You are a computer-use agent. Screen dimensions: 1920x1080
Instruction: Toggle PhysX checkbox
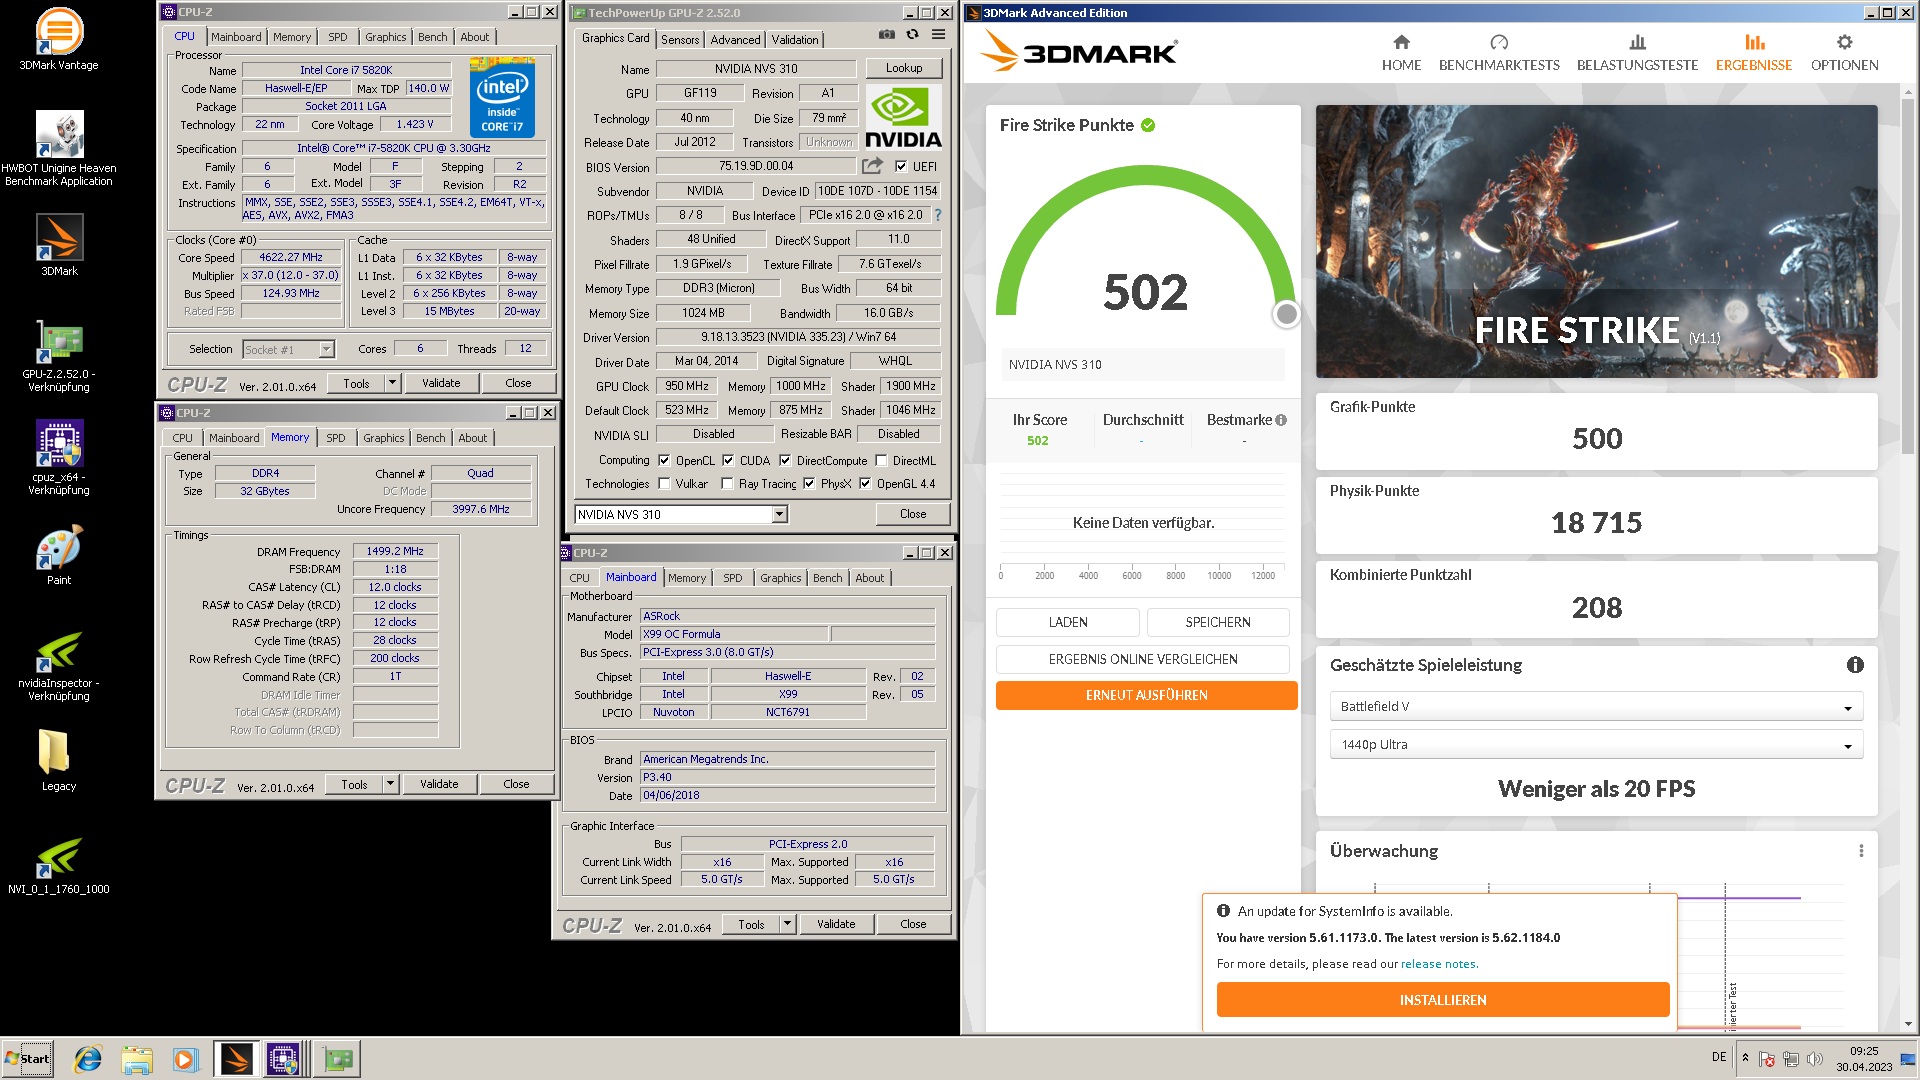click(809, 484)
